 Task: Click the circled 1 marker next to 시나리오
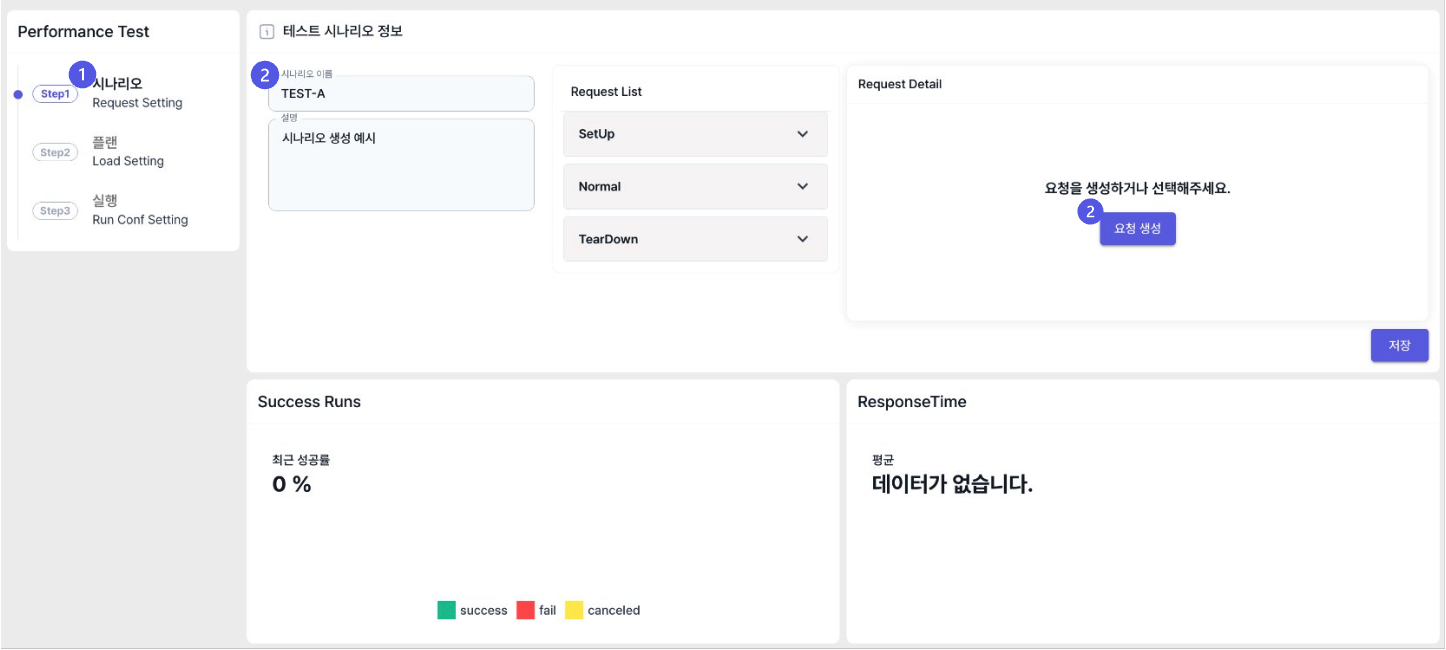(82, 74)
